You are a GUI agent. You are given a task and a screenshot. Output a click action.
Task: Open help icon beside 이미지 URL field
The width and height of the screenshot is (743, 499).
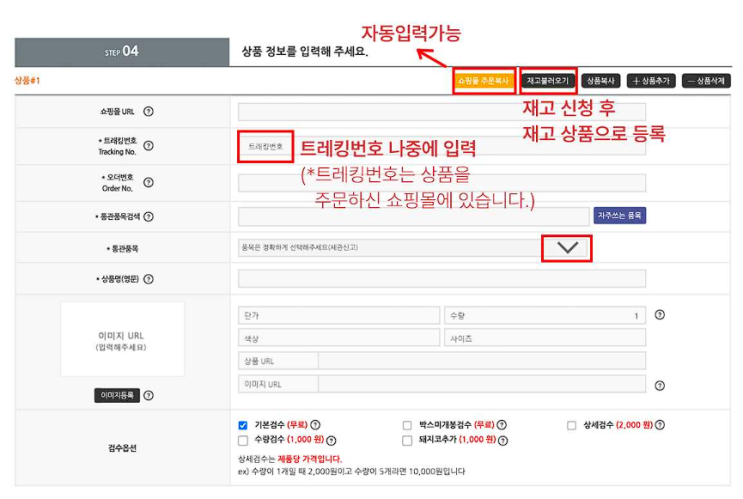660,386
